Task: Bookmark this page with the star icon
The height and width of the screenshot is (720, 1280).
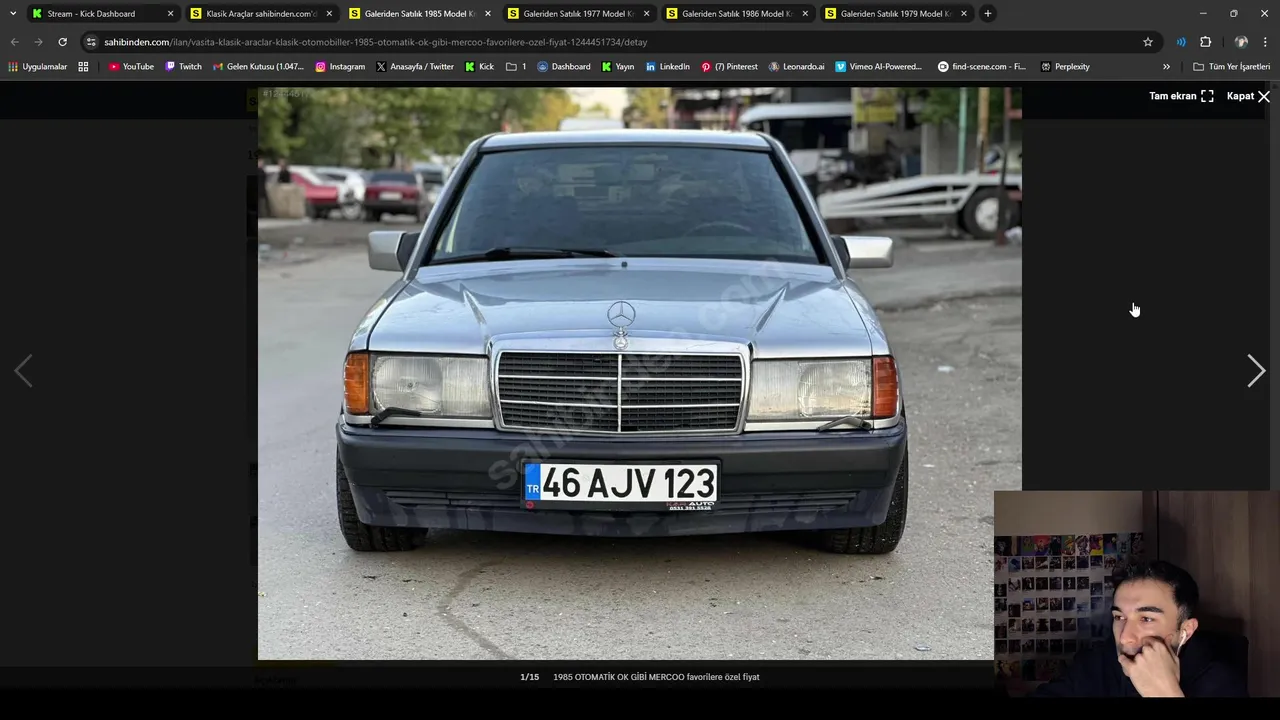Action: pos(1148,42)
